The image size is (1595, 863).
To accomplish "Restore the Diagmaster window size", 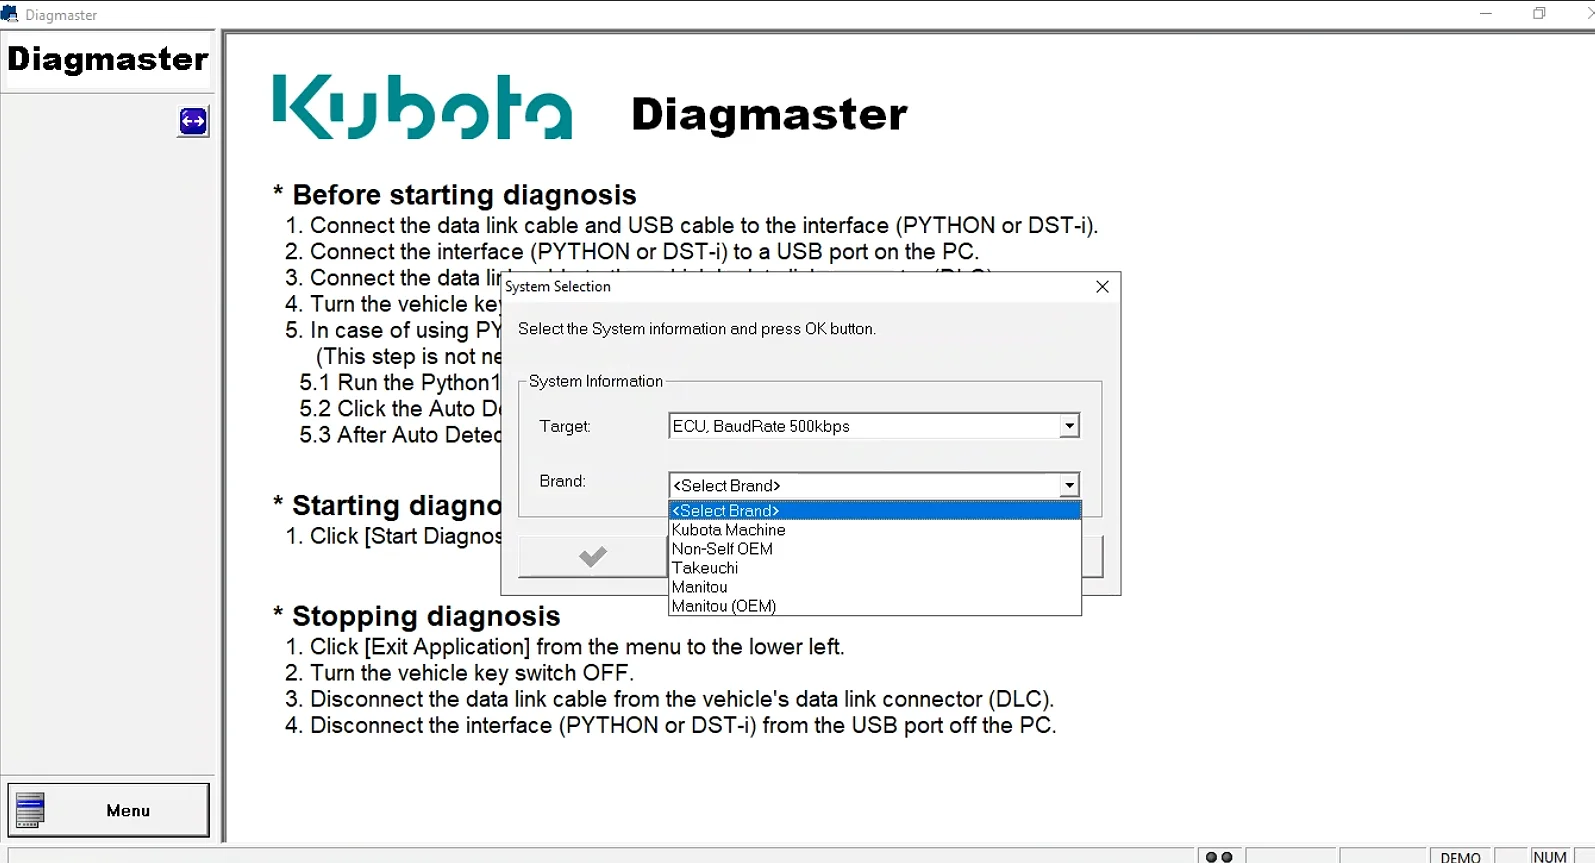I will [1539, 14].
